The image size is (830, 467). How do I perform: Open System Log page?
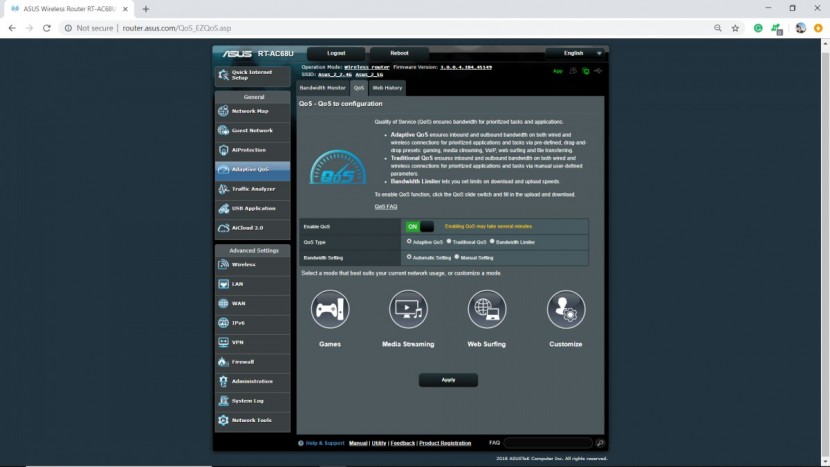click(252, 401)
